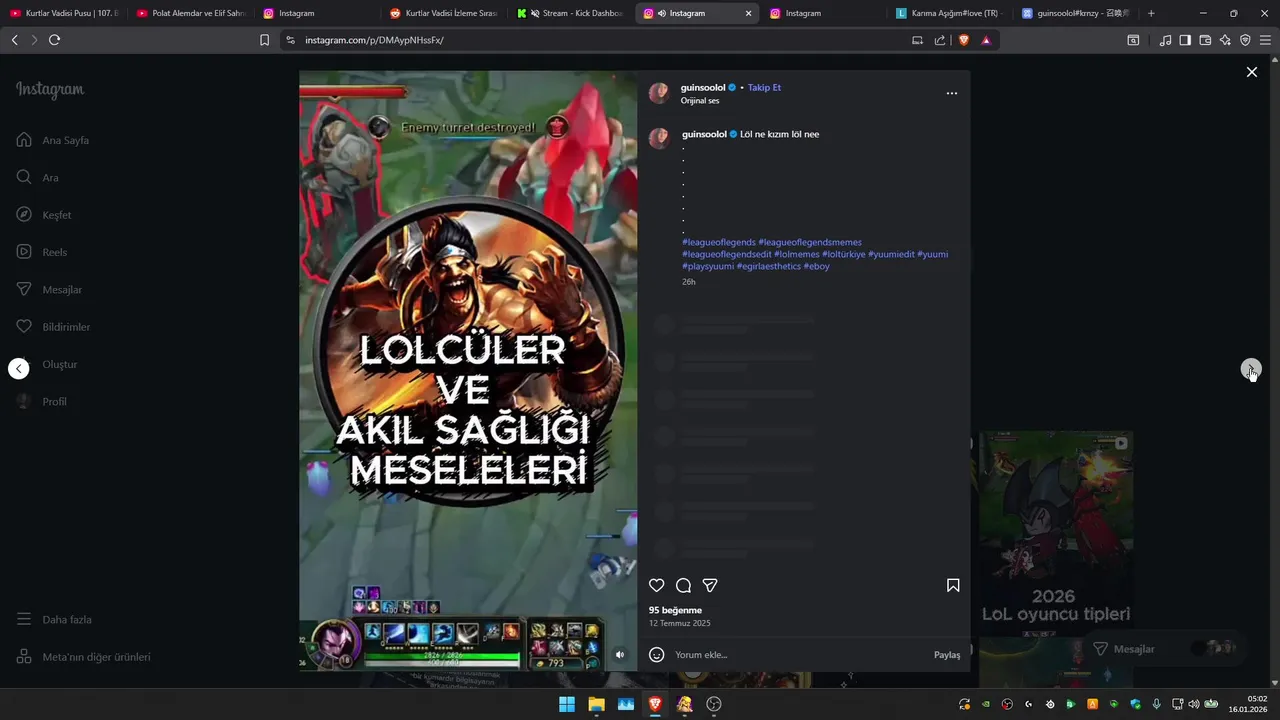
Task: Close the active Instagram tab
Action: [748, 13]
